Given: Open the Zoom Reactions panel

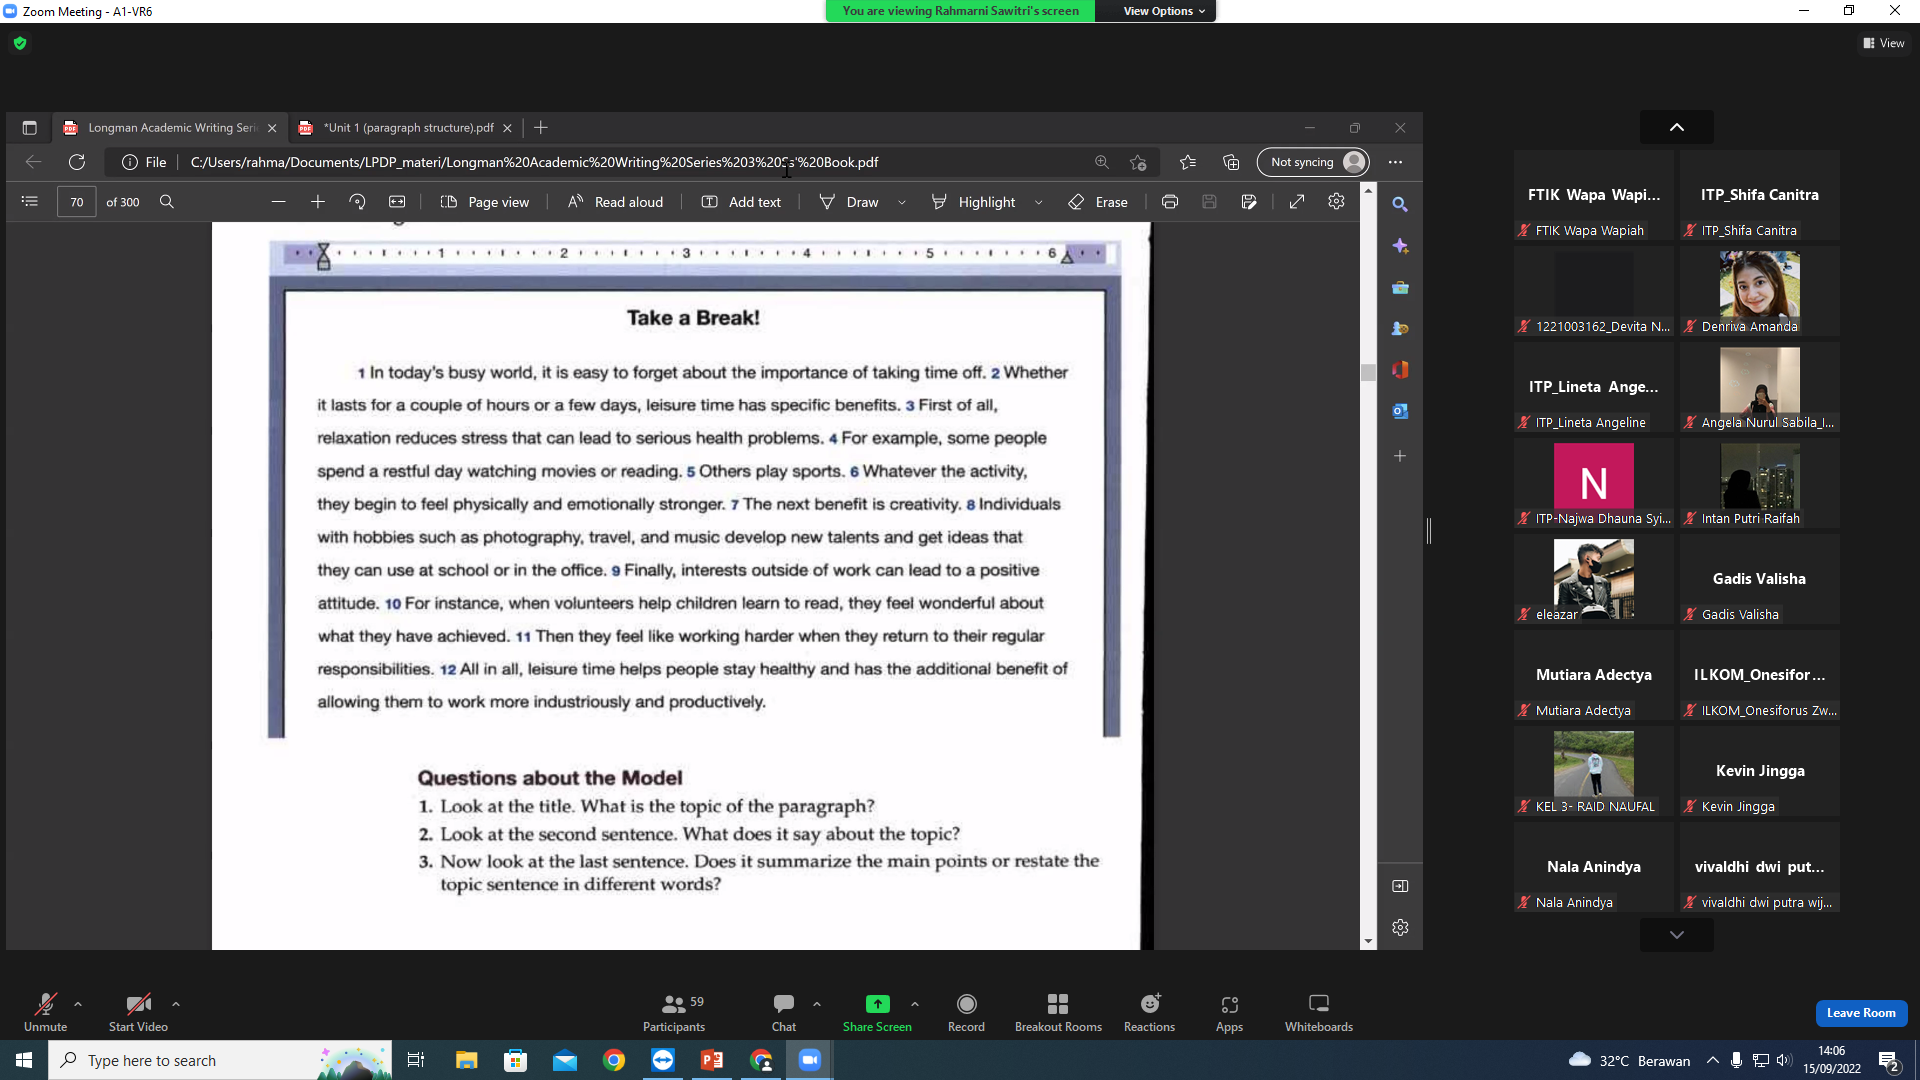Looking at the screenshot, I should pos(1149,1012).
